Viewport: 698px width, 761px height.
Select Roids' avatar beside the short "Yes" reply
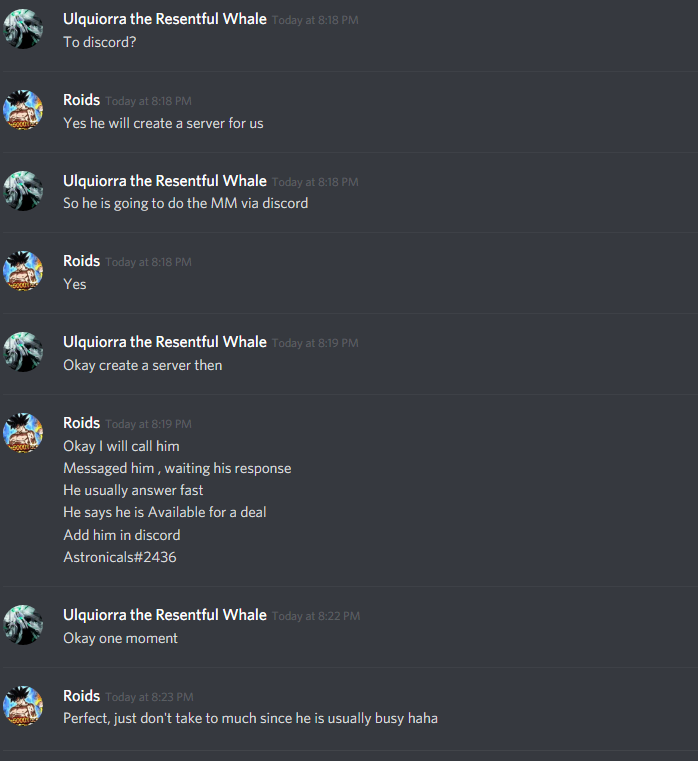(x=23, y=271)
